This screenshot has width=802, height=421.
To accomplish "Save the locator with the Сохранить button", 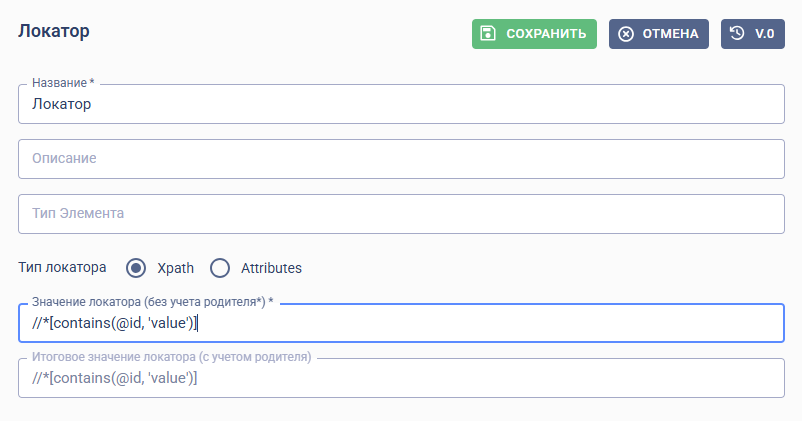I will coord(534,34).
